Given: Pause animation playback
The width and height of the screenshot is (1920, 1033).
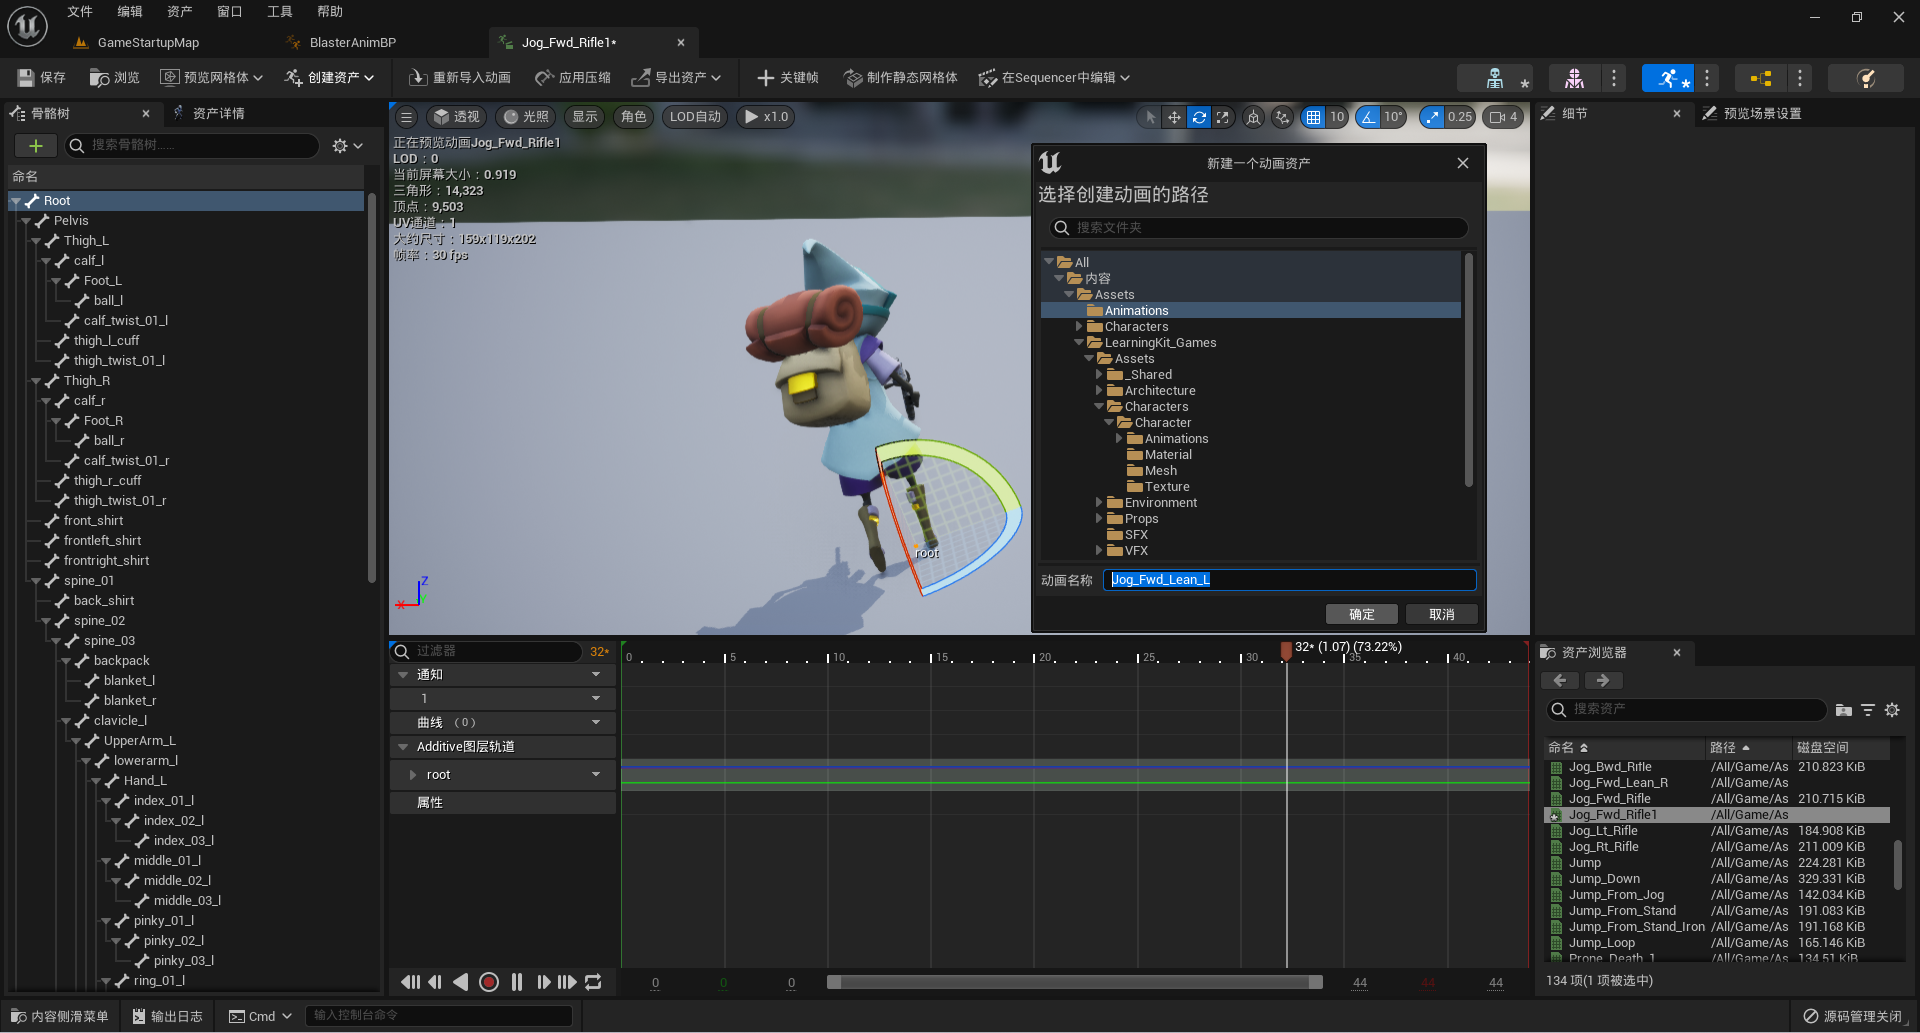Looking at the screenshot, I should click(x=517, y=982).
